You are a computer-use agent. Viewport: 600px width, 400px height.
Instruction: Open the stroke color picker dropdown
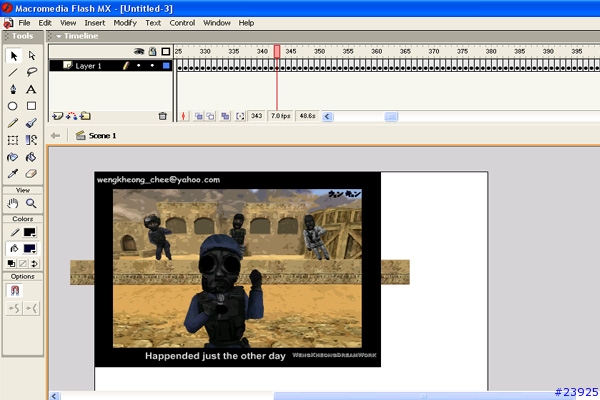click(30, 232)
